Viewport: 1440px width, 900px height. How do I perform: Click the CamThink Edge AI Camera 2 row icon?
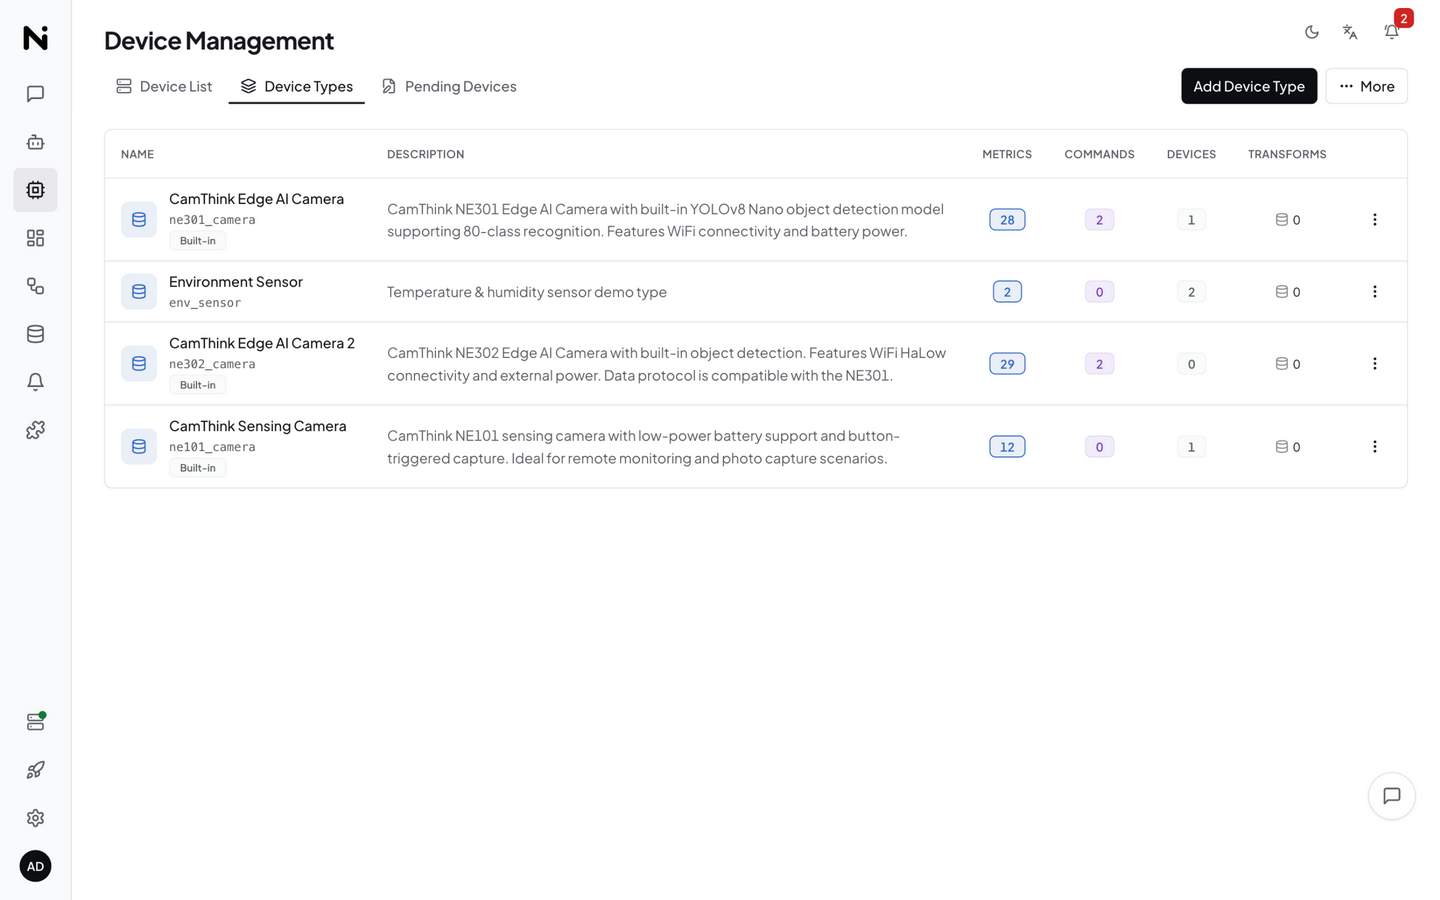139,364
